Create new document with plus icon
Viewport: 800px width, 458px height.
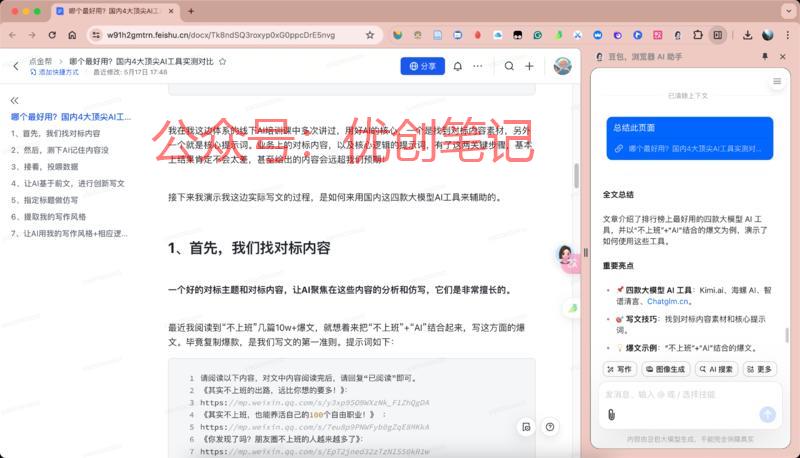click(529, 66)
